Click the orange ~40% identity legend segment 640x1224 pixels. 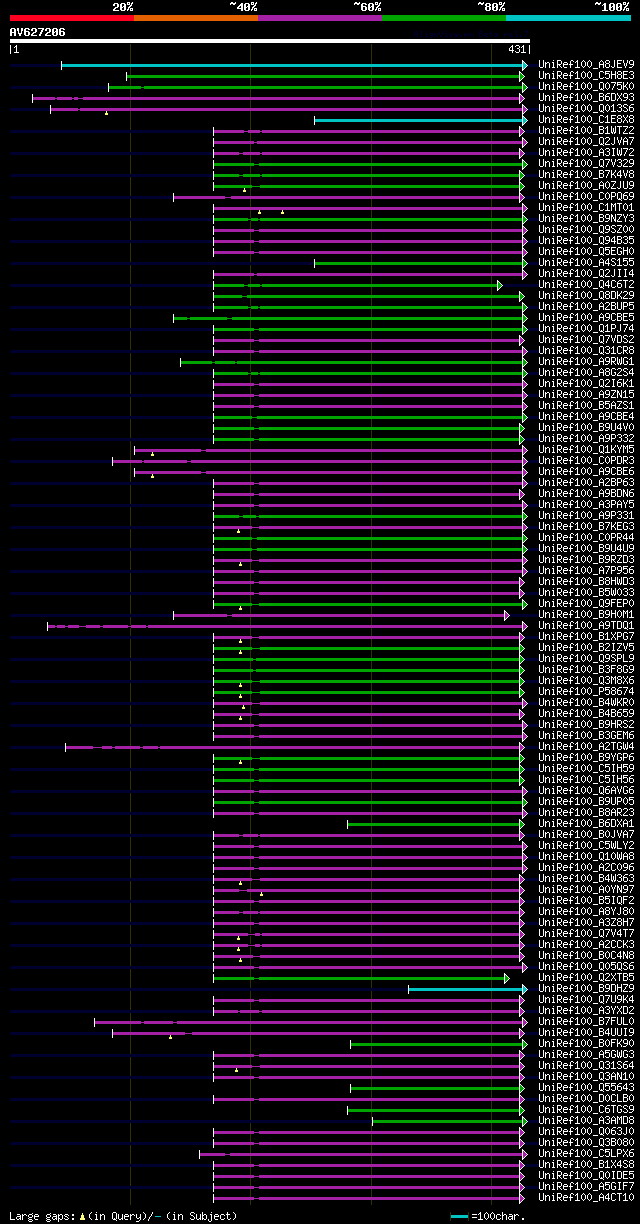click(195, 18)
